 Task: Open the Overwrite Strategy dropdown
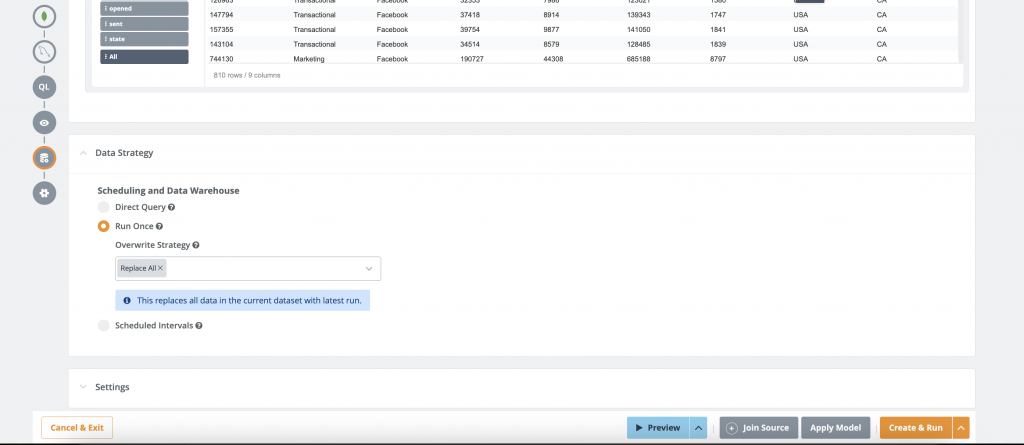pyautogui.click(x=248, y=269)
